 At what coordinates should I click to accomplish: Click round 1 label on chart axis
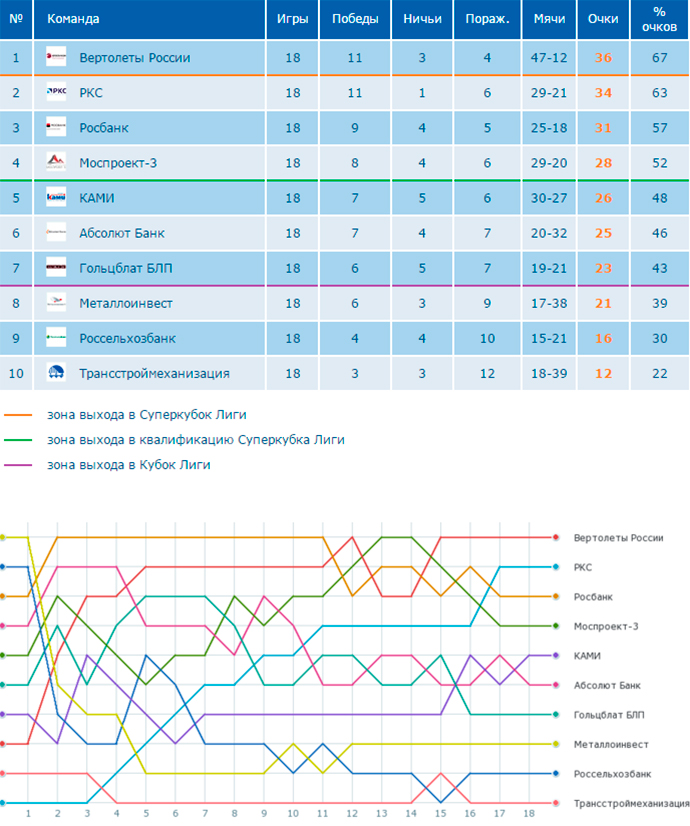pyautogui.click(x=28, y=814)
